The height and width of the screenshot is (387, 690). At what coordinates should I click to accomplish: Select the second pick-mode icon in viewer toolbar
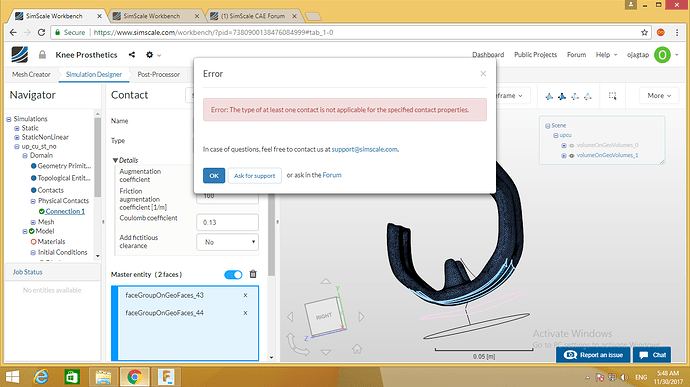pyautogui.click(x=562, y=96)
